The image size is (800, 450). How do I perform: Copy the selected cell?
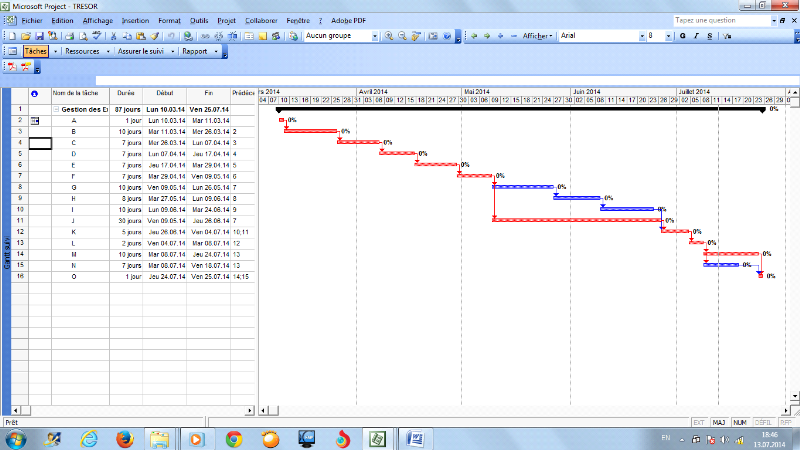point(127,36)
